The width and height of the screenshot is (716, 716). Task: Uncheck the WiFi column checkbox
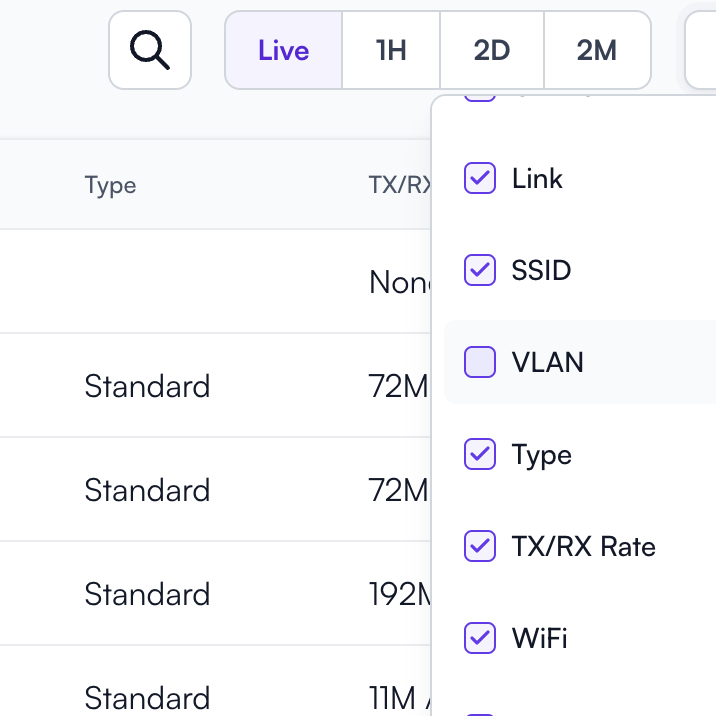(480, 638)
